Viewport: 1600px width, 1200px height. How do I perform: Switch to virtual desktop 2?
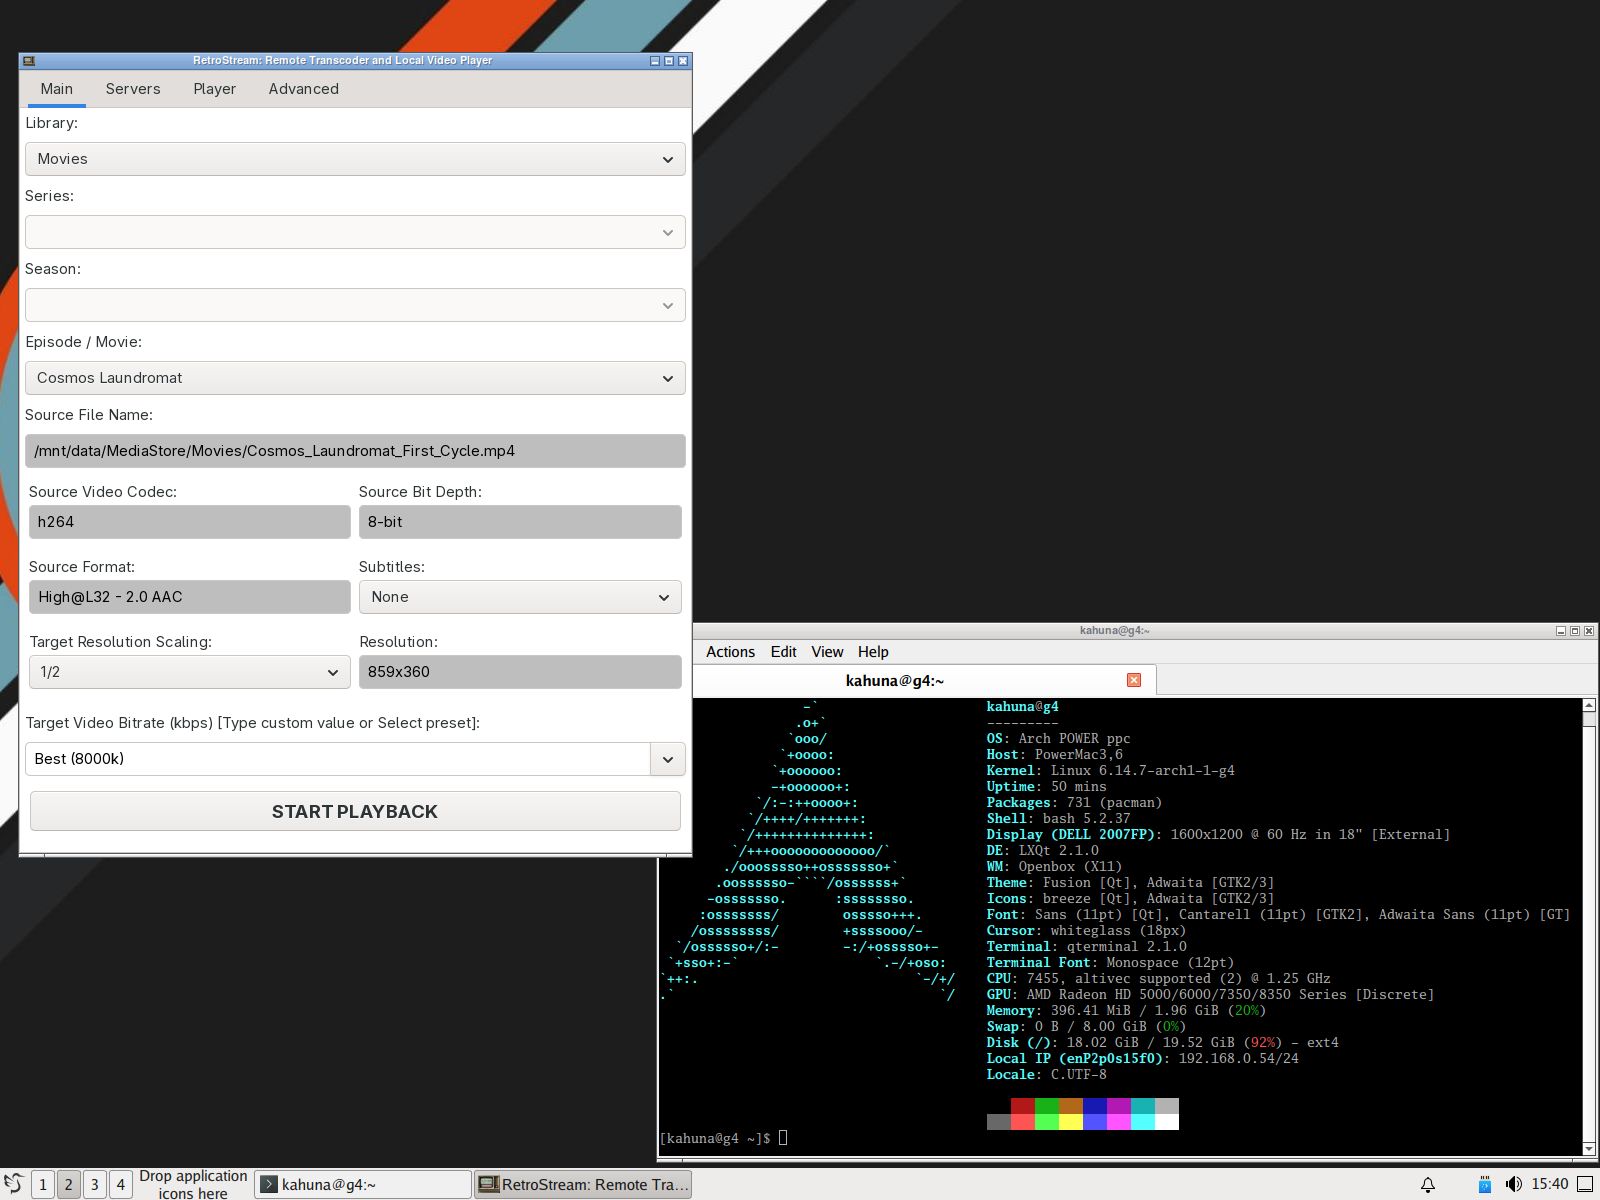pyautogui.click(x=69, y=1184)
